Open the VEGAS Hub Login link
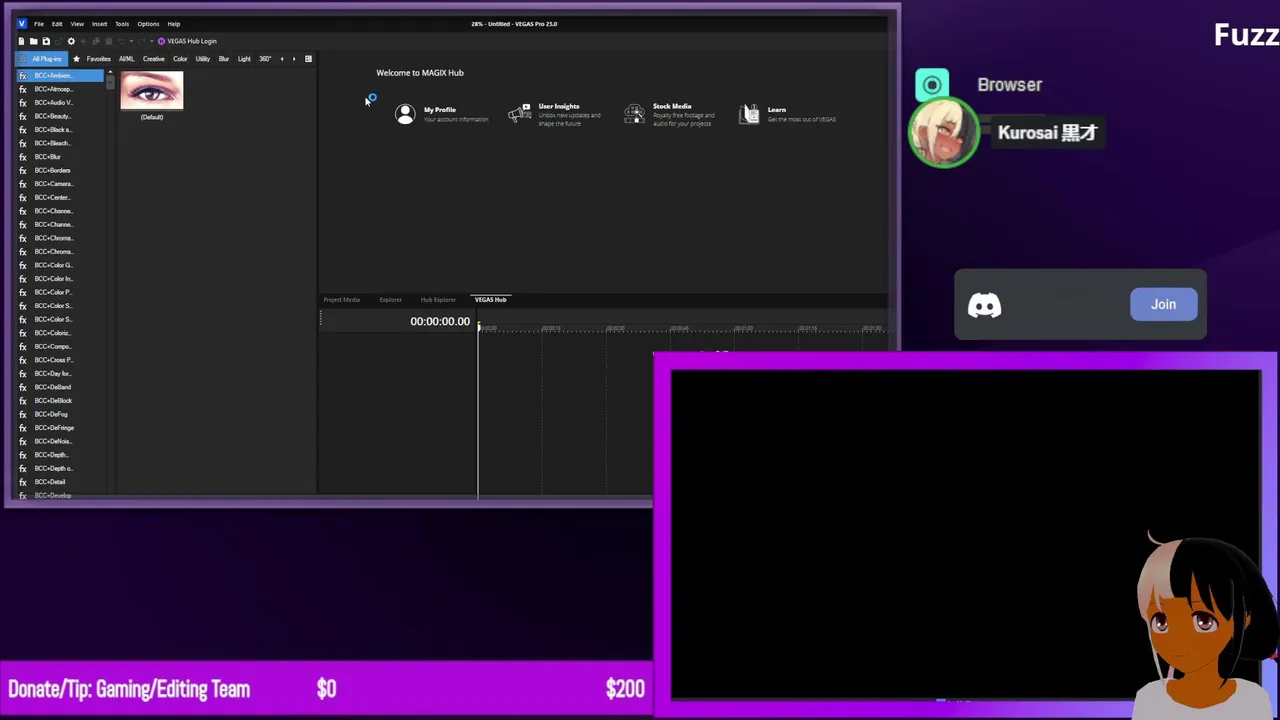 (192, 41)
